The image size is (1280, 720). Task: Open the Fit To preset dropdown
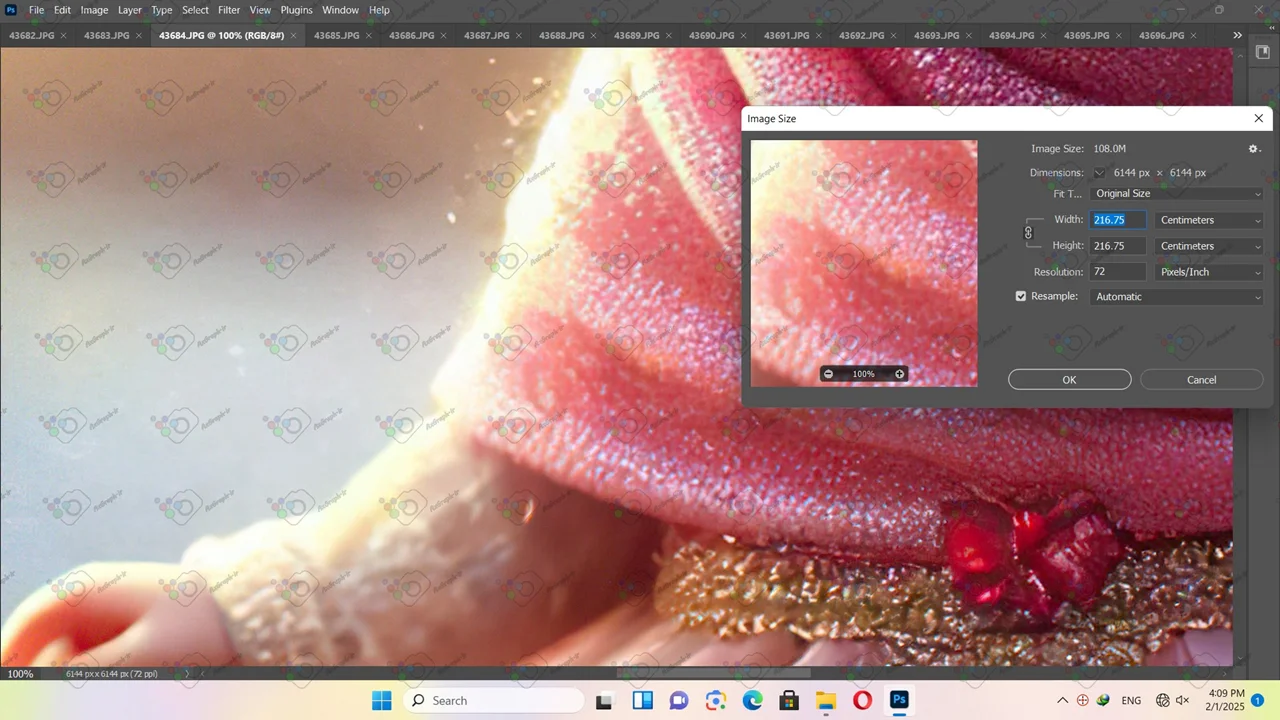1177,194
